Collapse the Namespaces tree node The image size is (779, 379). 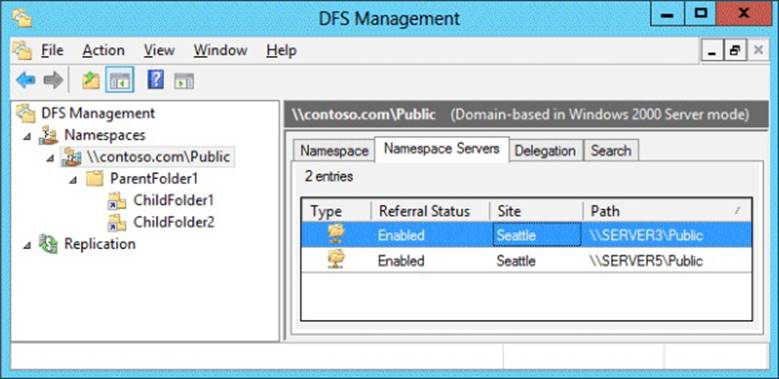click(x=27, y=136)
